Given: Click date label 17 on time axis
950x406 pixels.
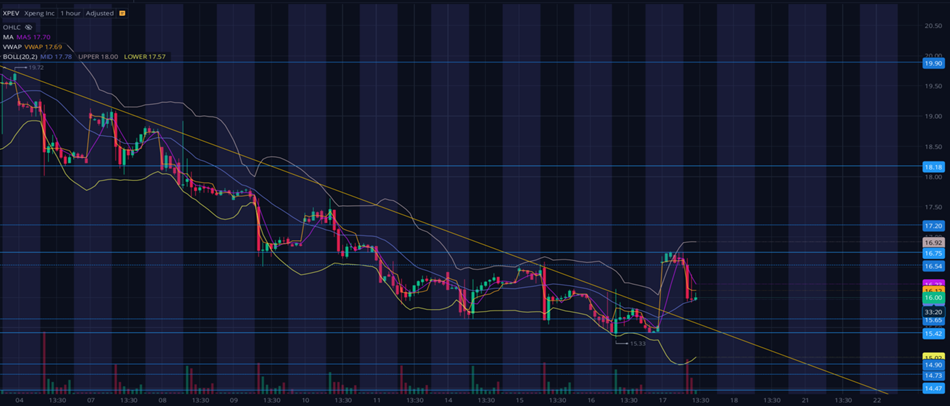Looking at the screenshot, I should click(x=662, y=400).
